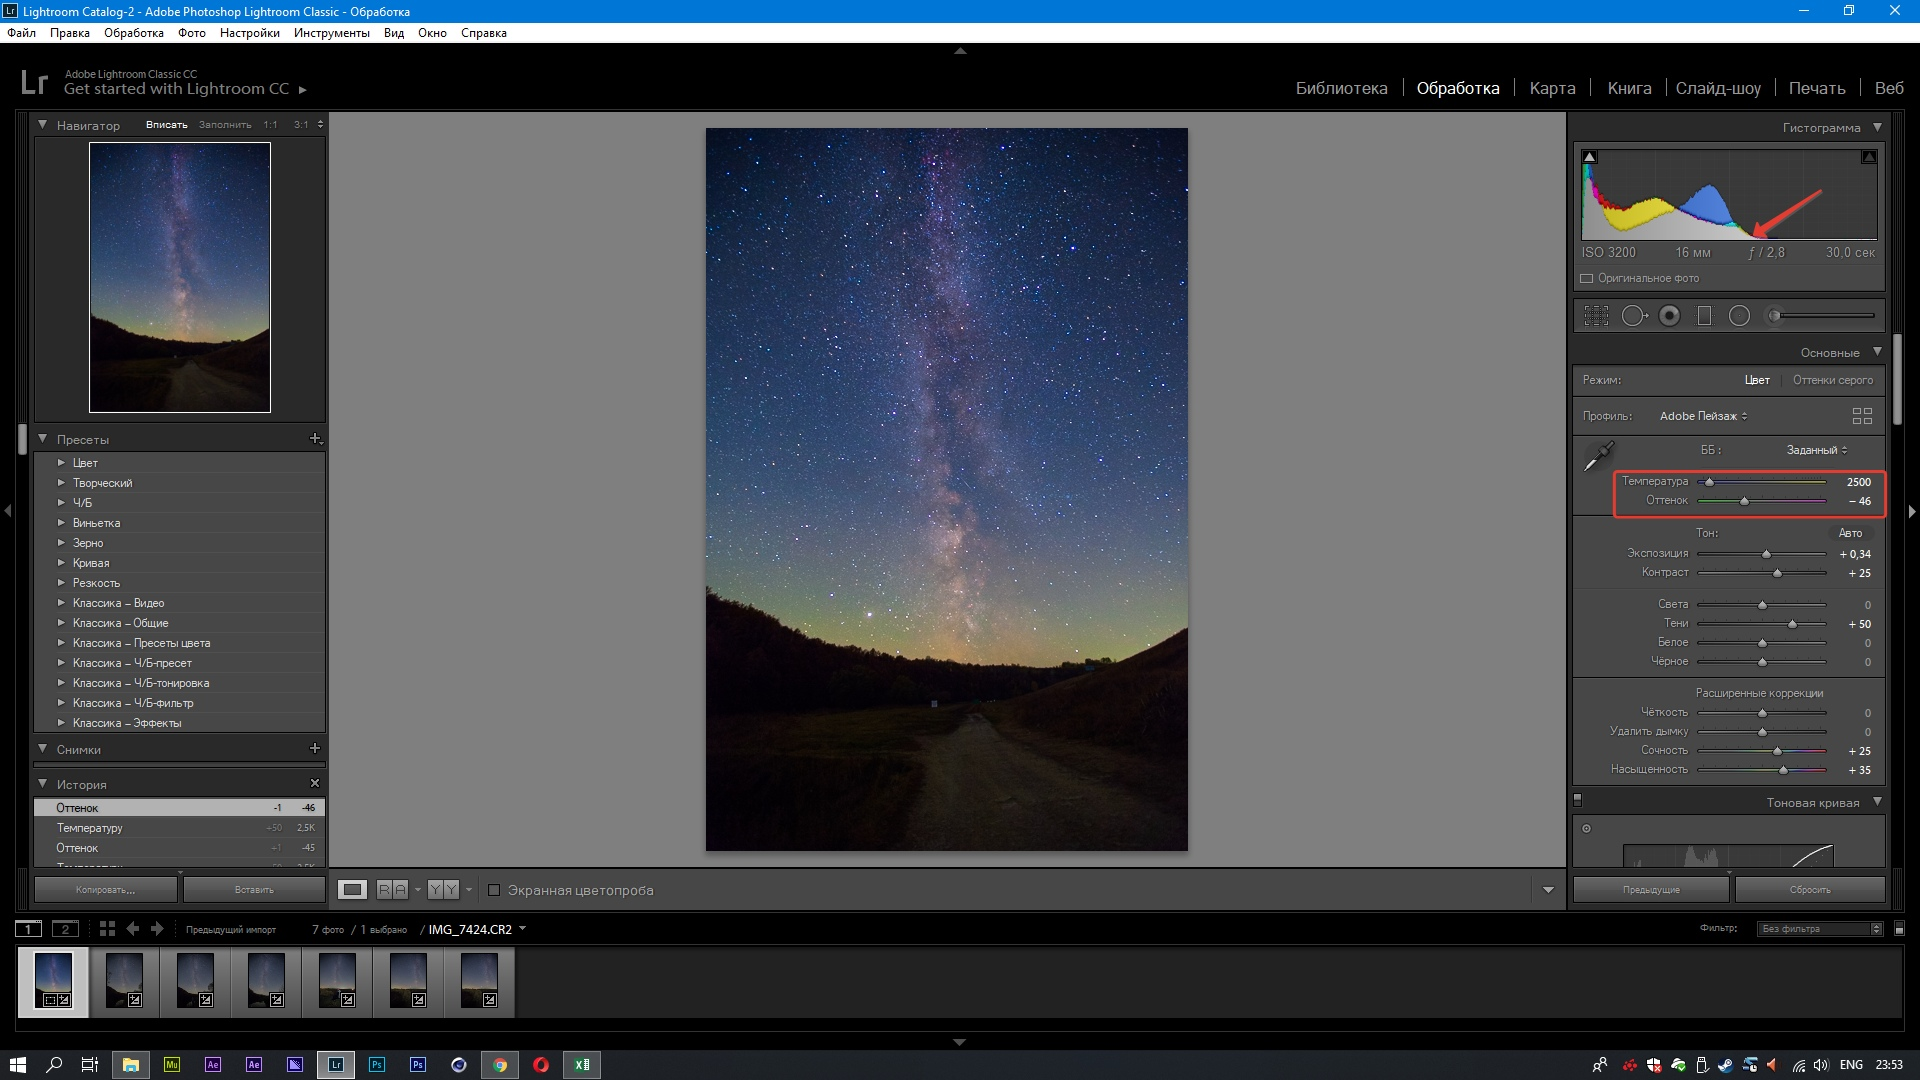Toggle the Оригинальное фото checkbox
Screen dimensions: 1920x1080
click(x=1587, y=278)
